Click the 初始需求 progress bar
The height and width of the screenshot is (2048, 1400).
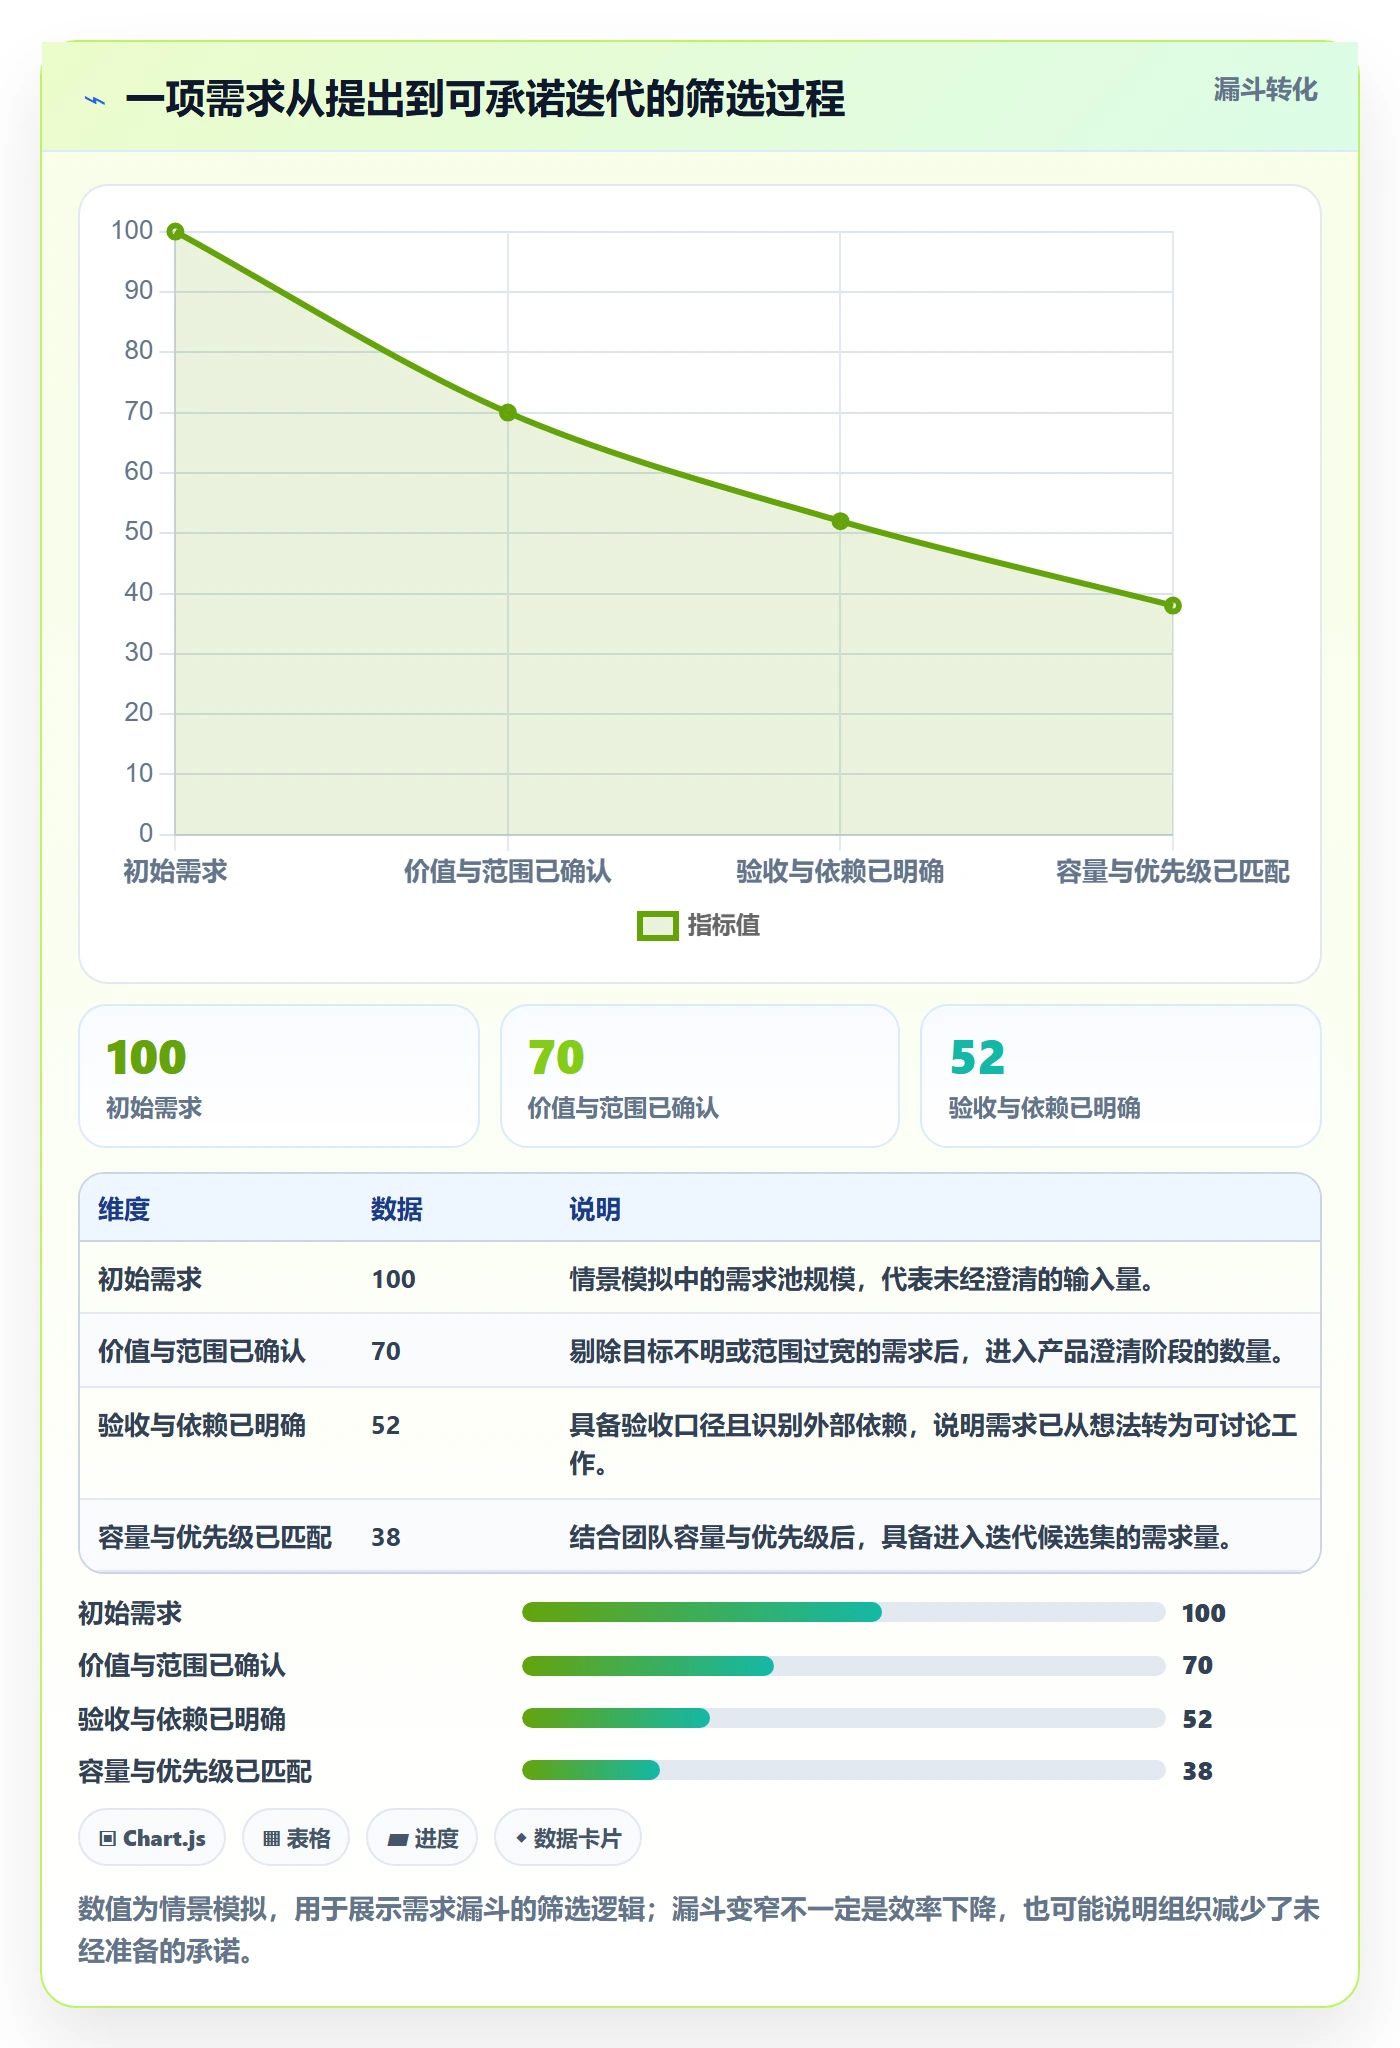pos(844,1612)
